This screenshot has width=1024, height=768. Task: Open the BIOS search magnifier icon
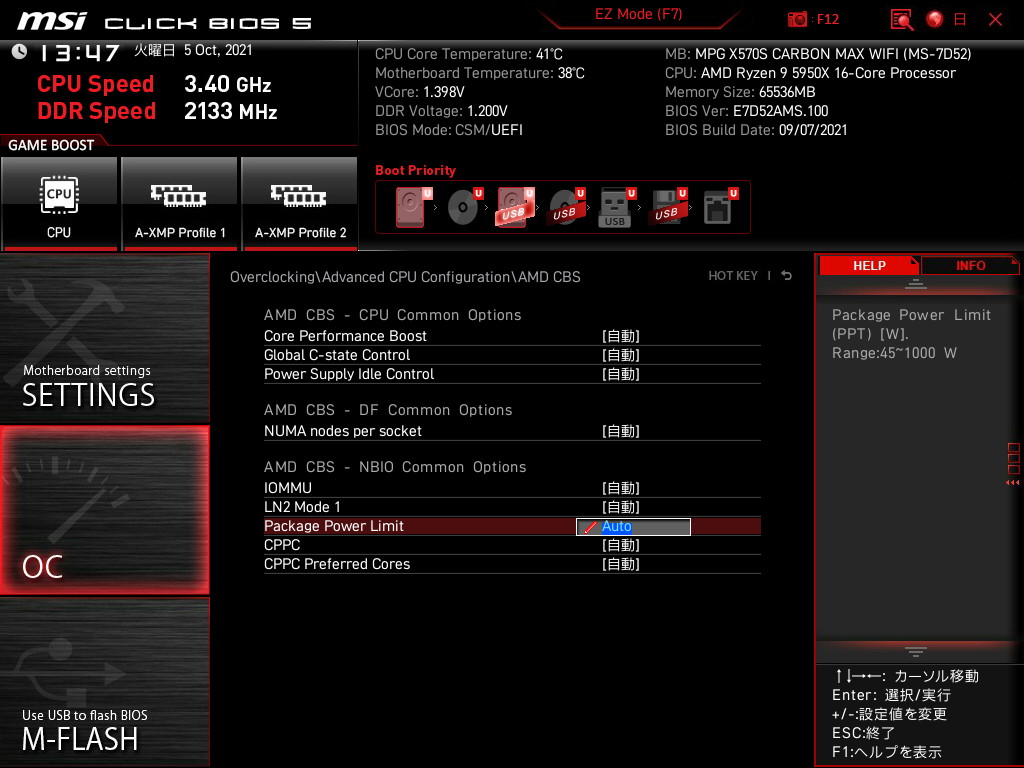(x=902, y=20)
